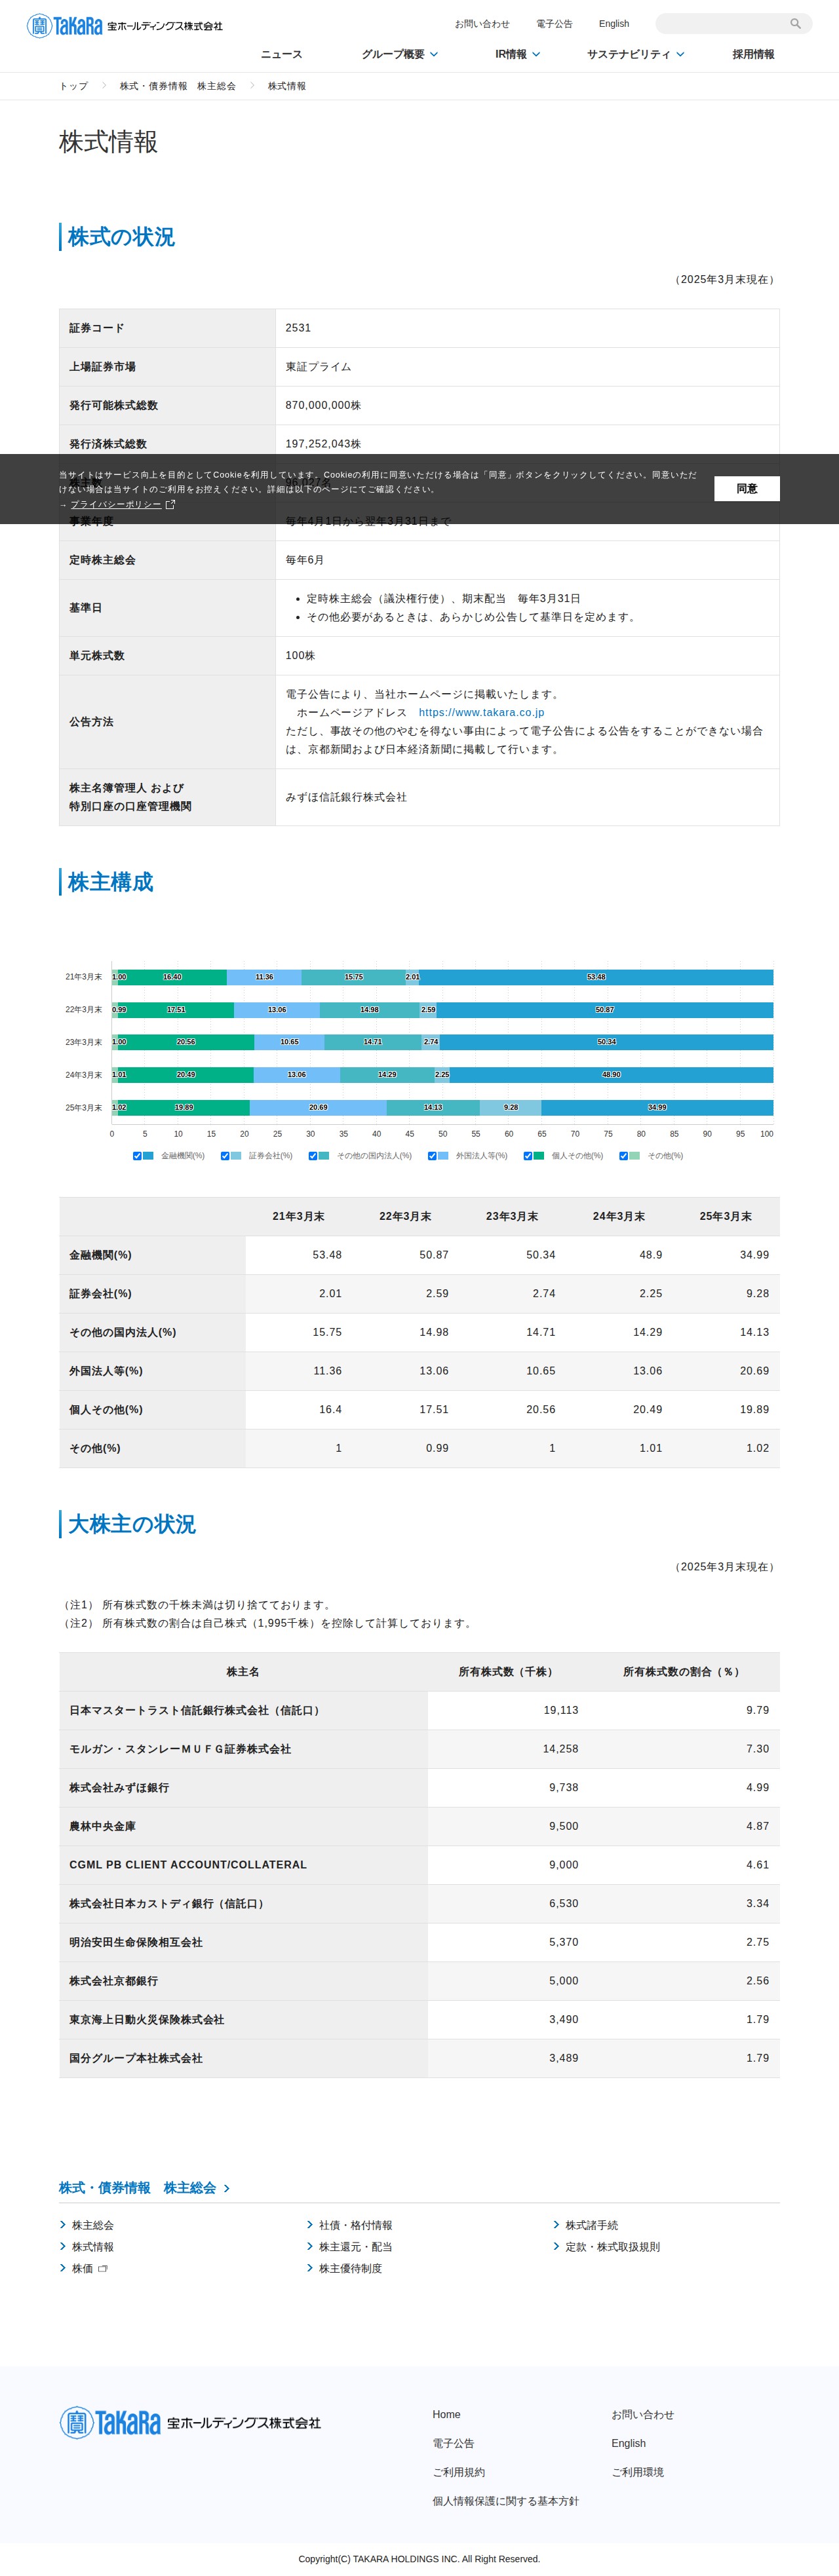Toggle 外国法人等(%) legend checkbox

click(x=432, y=1156)
